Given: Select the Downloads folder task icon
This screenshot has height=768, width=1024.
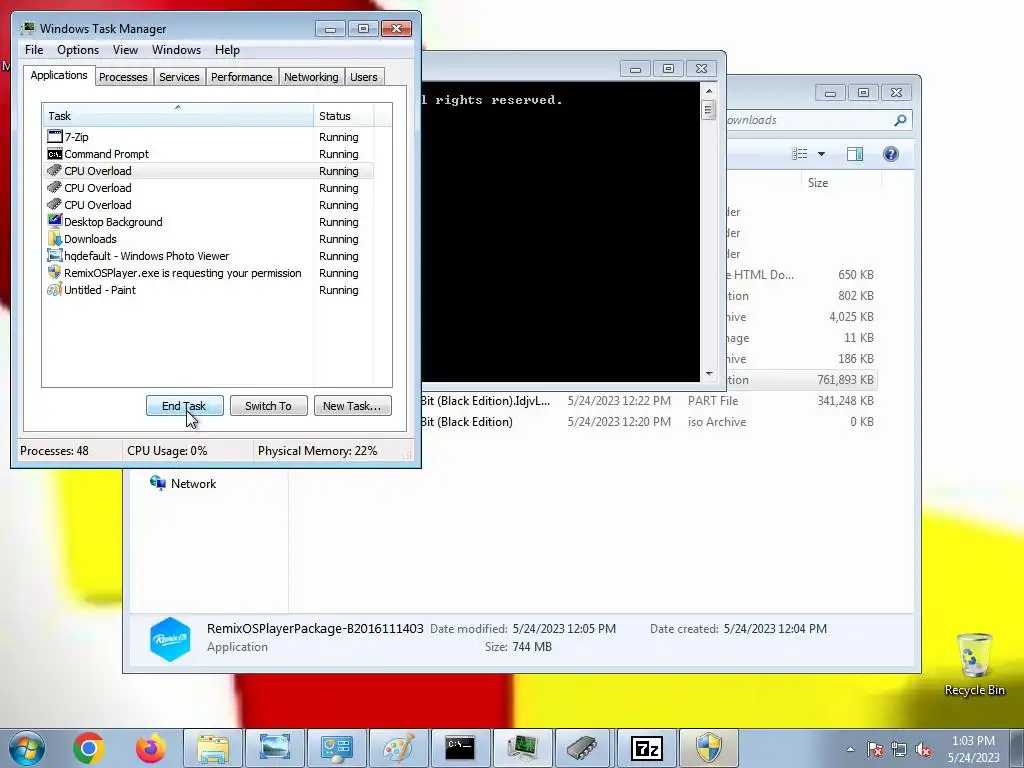Looking at the screenshot, I should pyautogui.click(x=55, y=238).
